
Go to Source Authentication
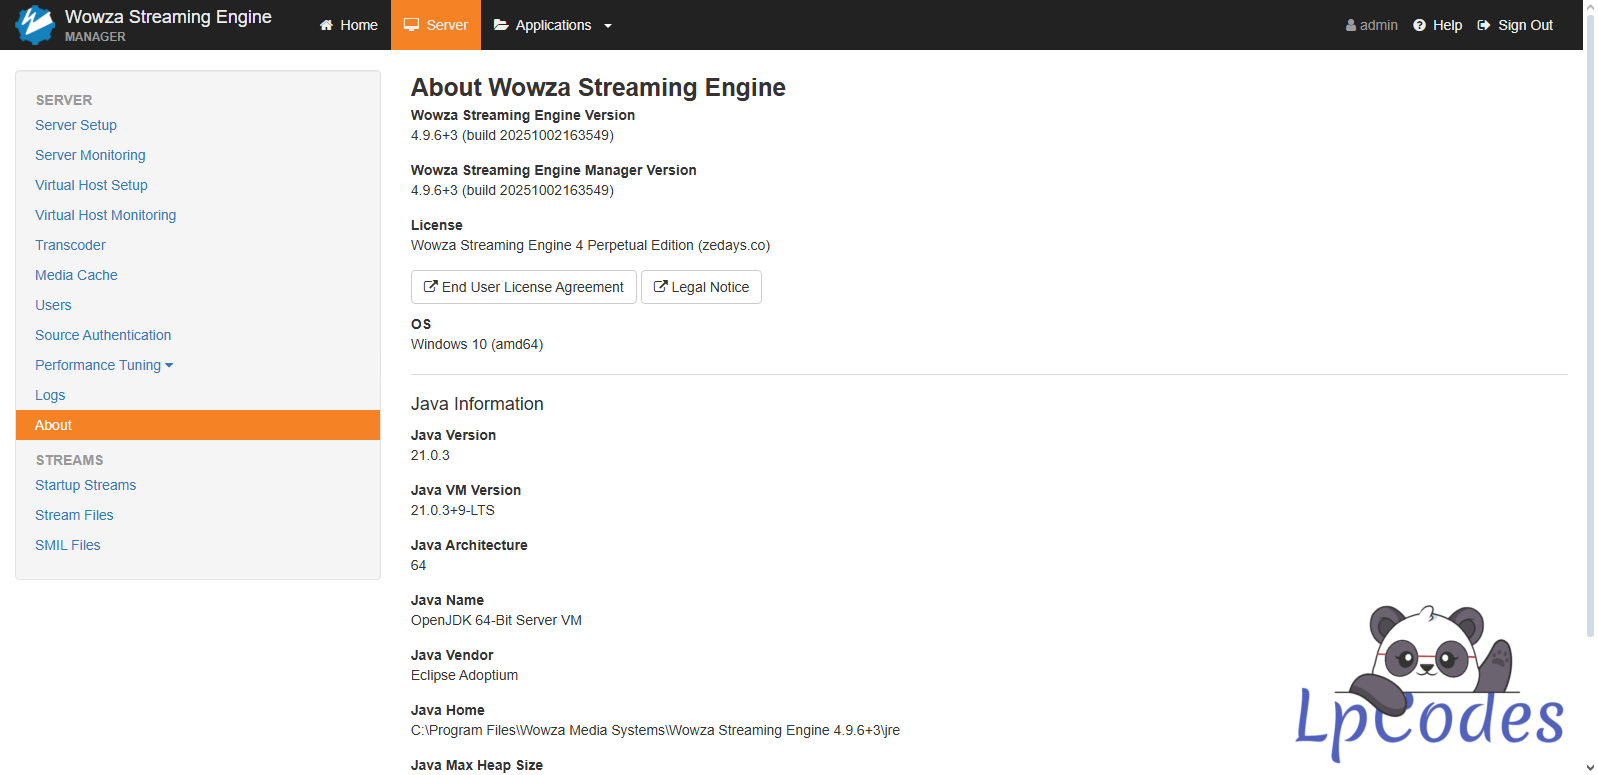coord(103,335)
